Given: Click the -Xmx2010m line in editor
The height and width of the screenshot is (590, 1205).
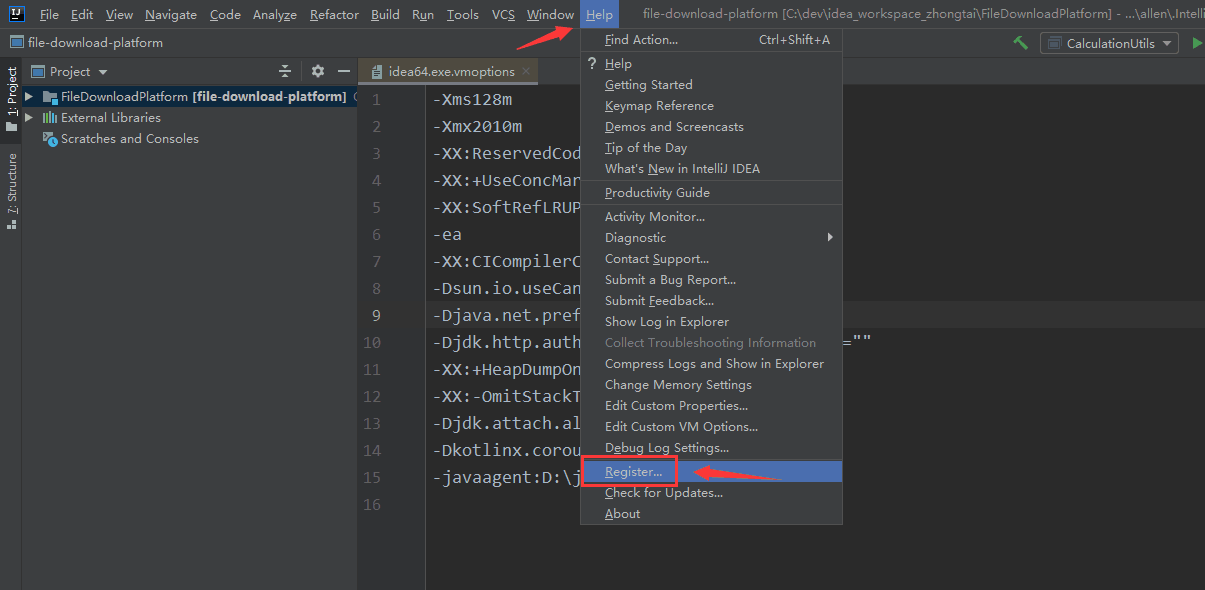Looking at the screenshot, I should pyautogui.click(x=477, y=127).
